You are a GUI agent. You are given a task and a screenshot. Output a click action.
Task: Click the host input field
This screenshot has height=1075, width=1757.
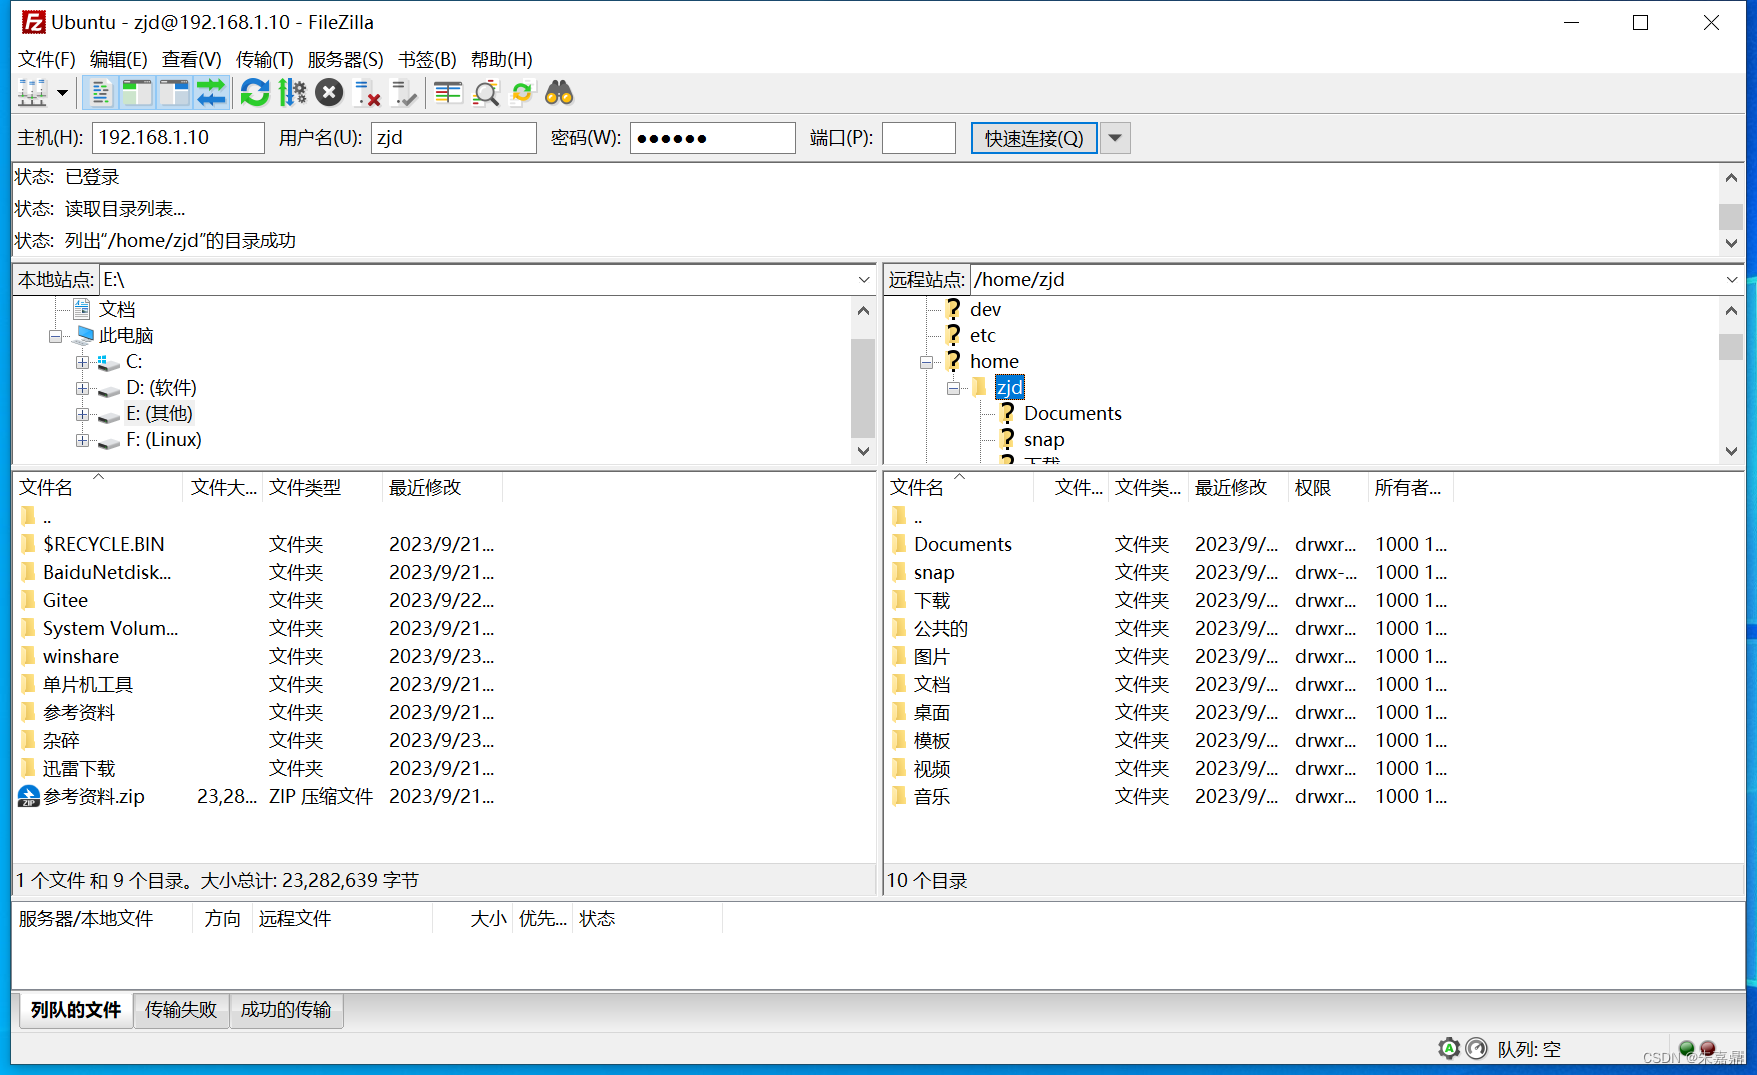[x=178, y=138]
